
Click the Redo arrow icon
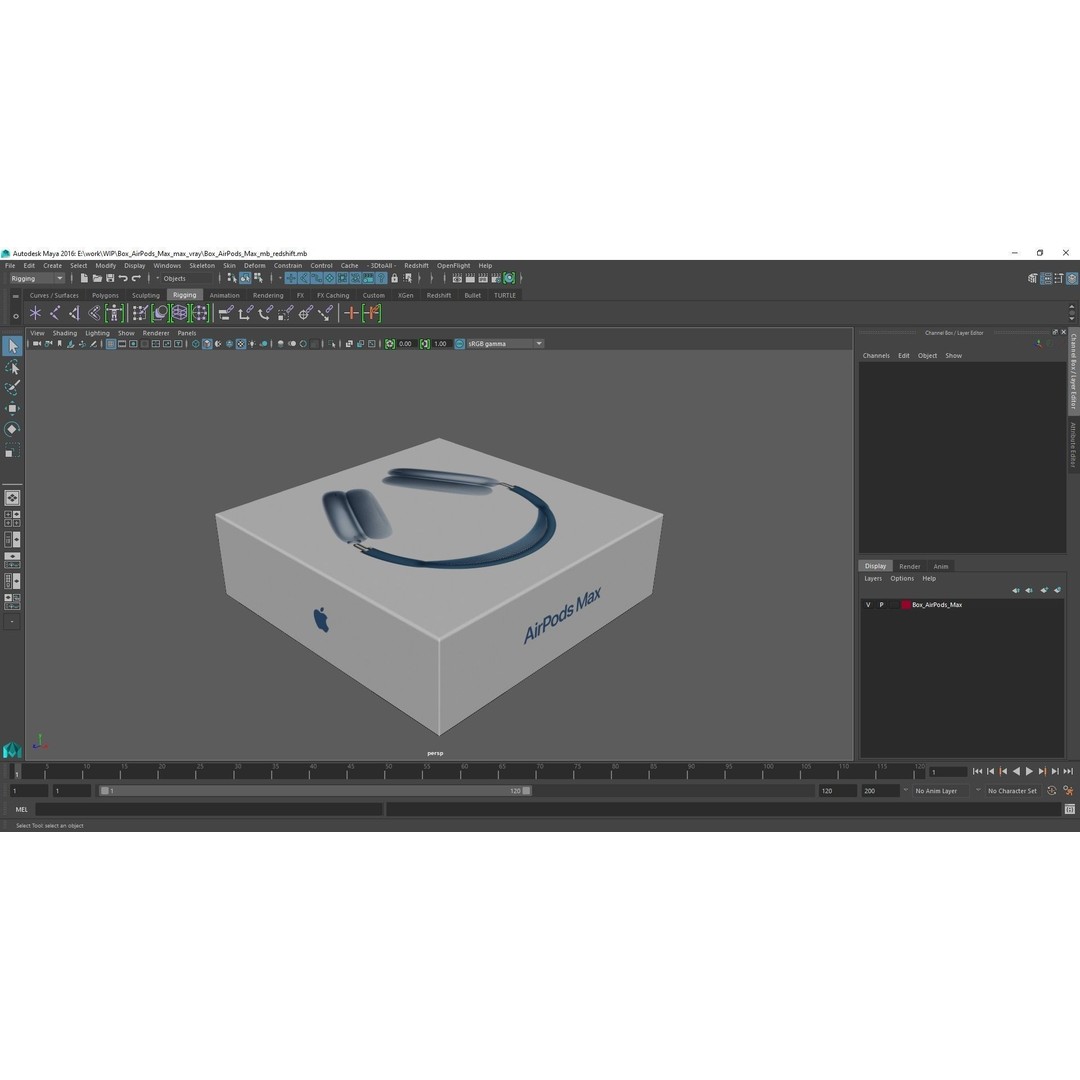(136, 278)
